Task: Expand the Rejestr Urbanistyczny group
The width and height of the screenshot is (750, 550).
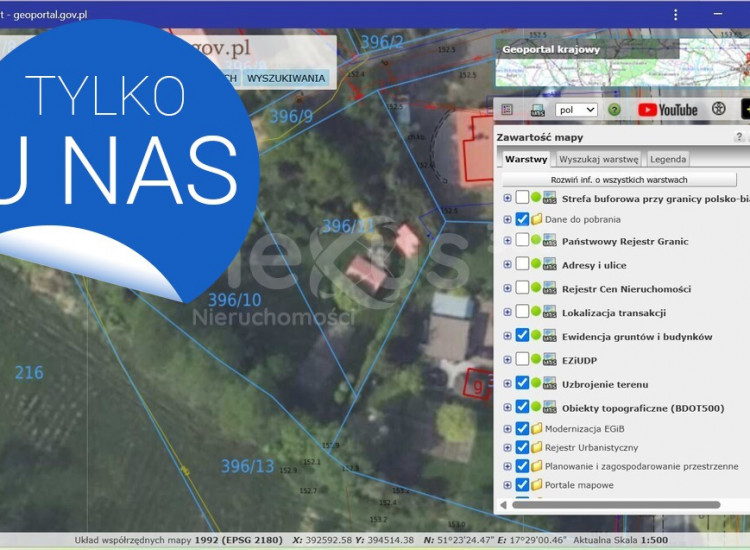Action: [x=507, y=448]
